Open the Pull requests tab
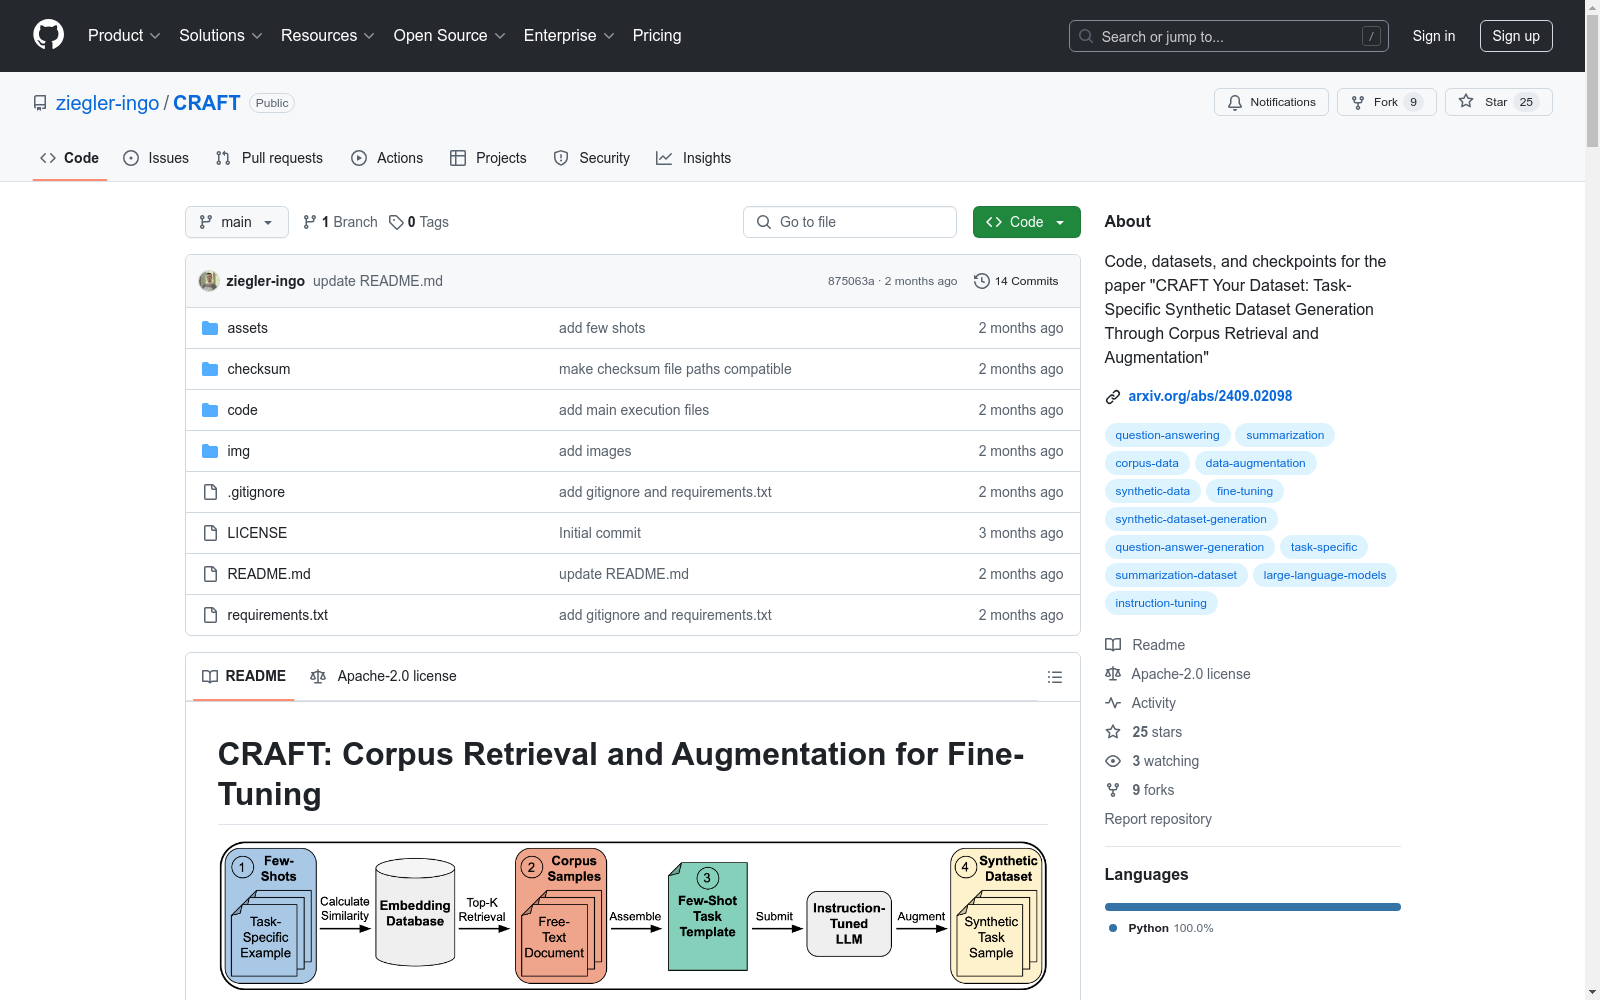 (x=269, y=158)
